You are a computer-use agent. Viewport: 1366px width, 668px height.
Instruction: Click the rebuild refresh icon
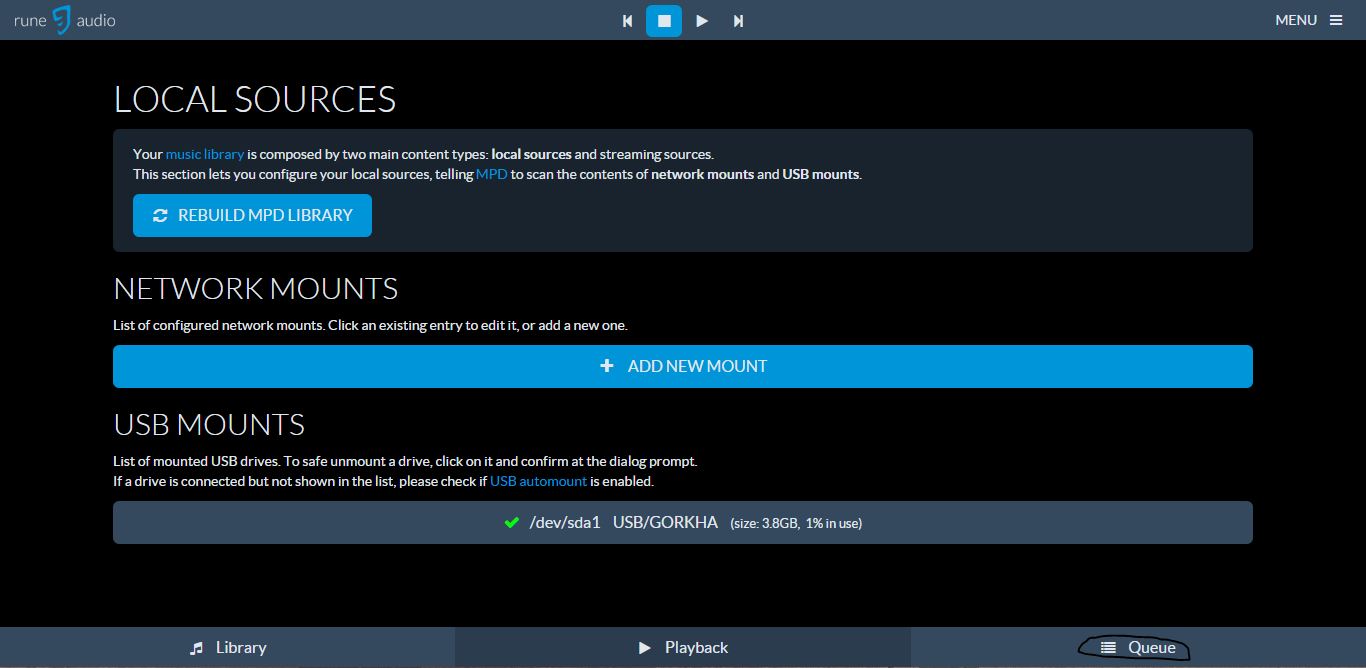click(x=159, y=215)
